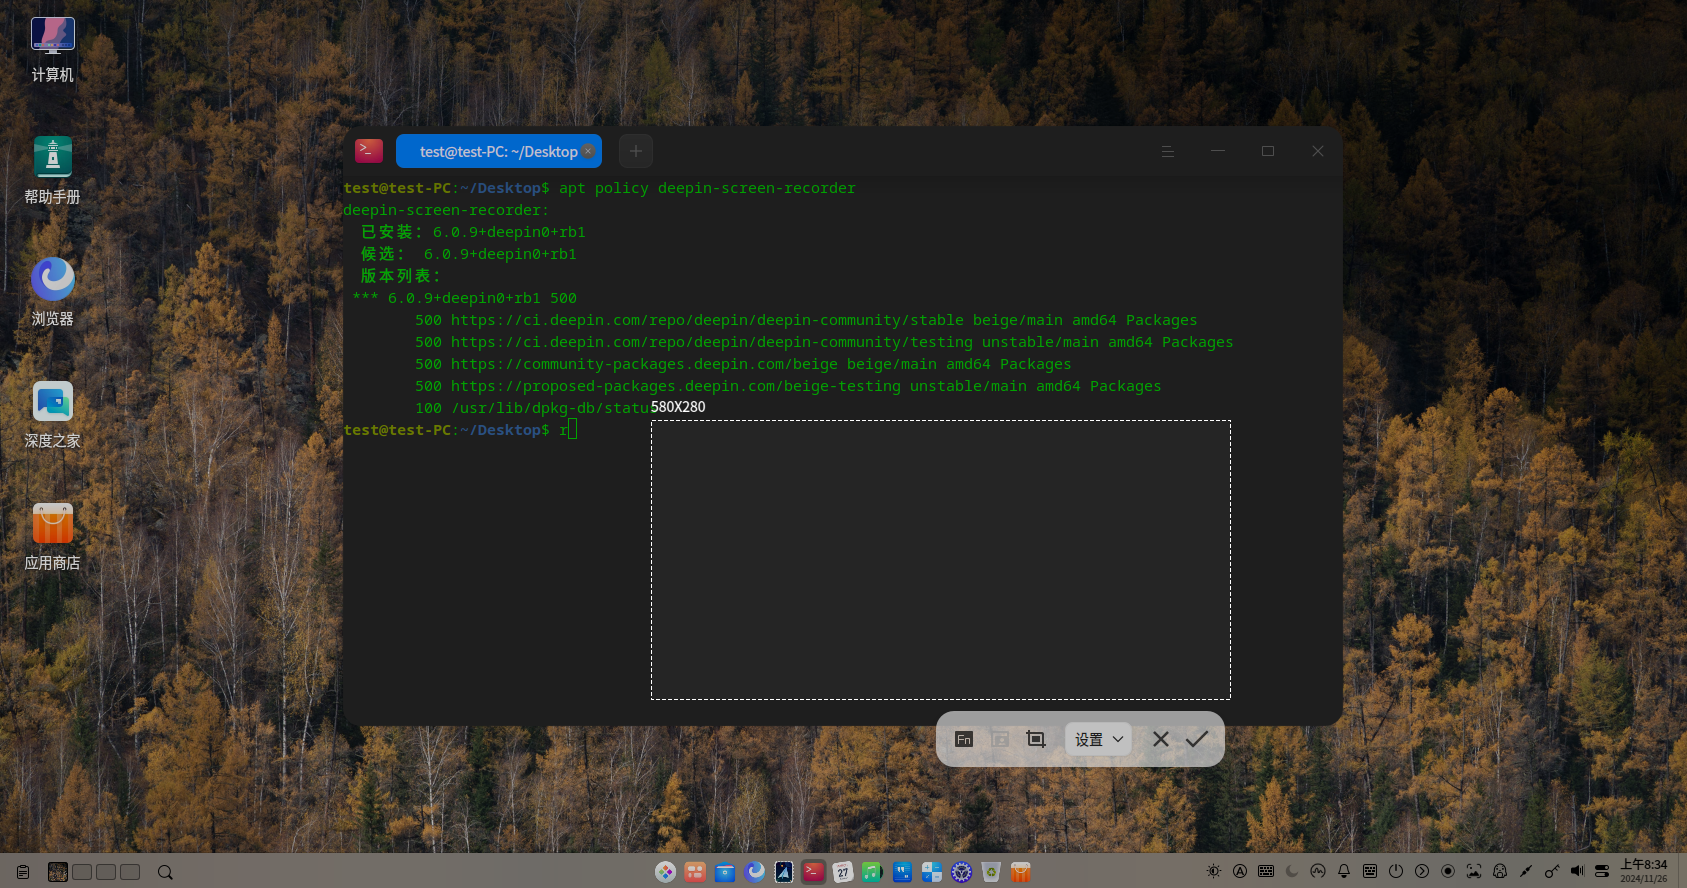Add a new terminal tab with the plus button
Screen dimensions: 1687x888
point(636,151)
